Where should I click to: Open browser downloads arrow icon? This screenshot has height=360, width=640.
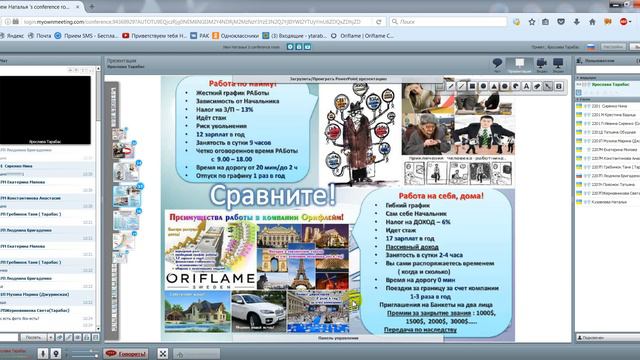tap(577, 22)
